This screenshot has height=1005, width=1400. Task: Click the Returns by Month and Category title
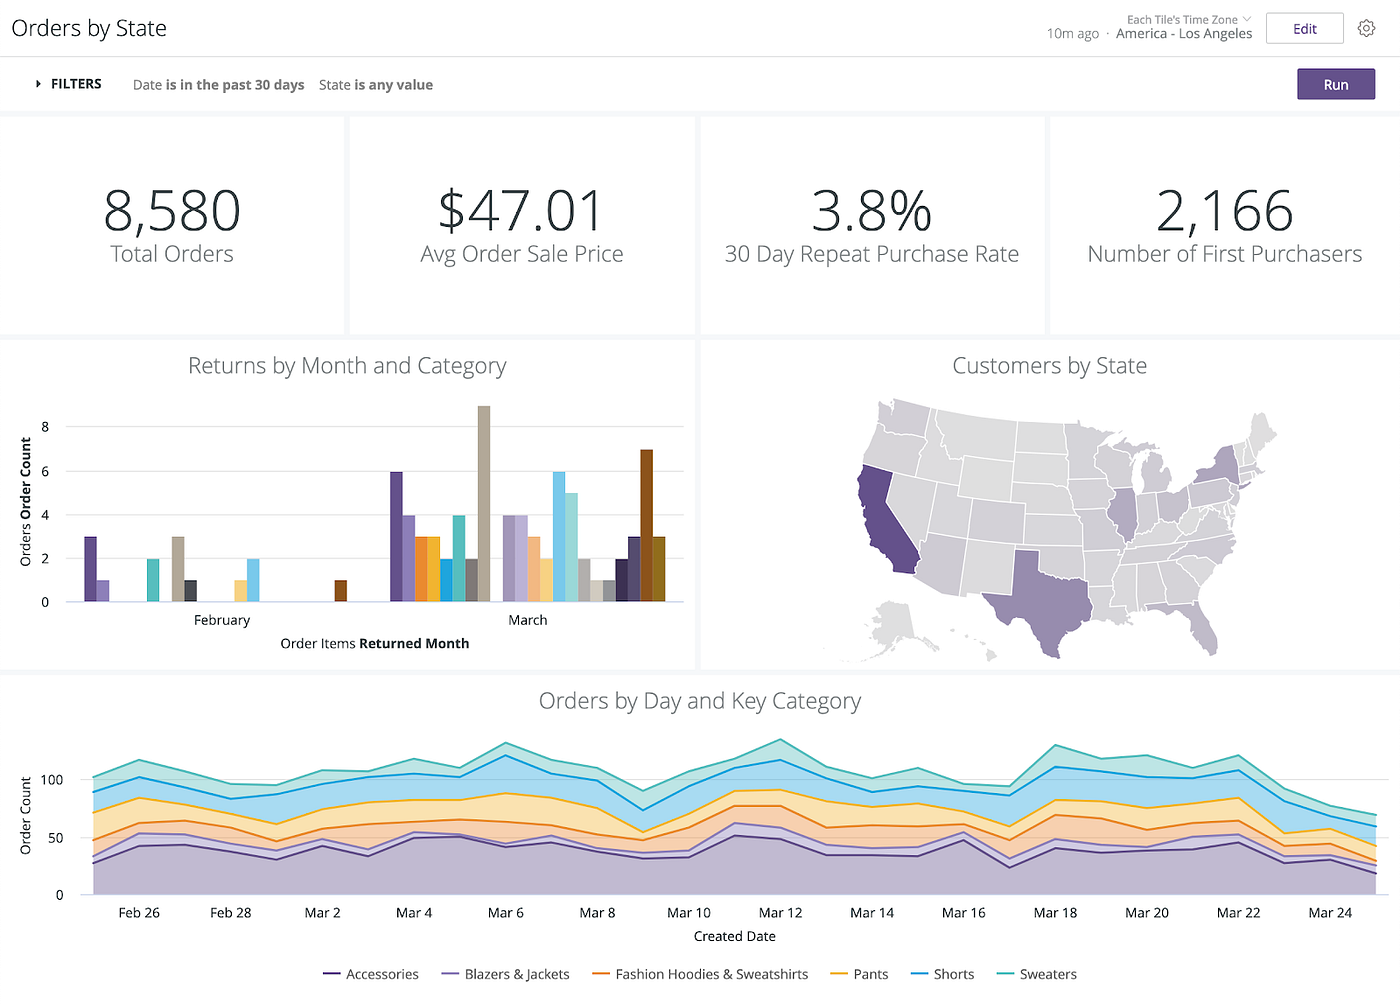(347, 365)
